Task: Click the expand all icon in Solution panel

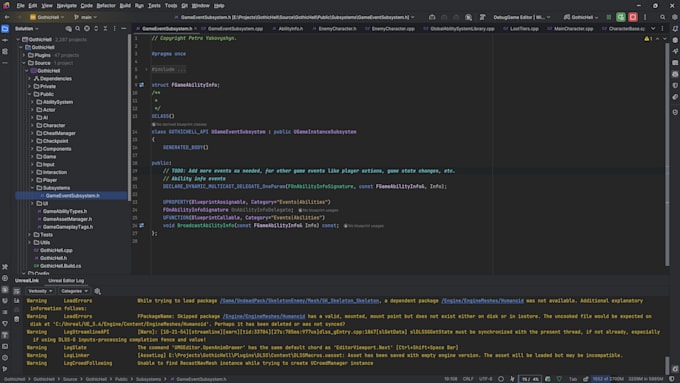Action: point(96,29)
